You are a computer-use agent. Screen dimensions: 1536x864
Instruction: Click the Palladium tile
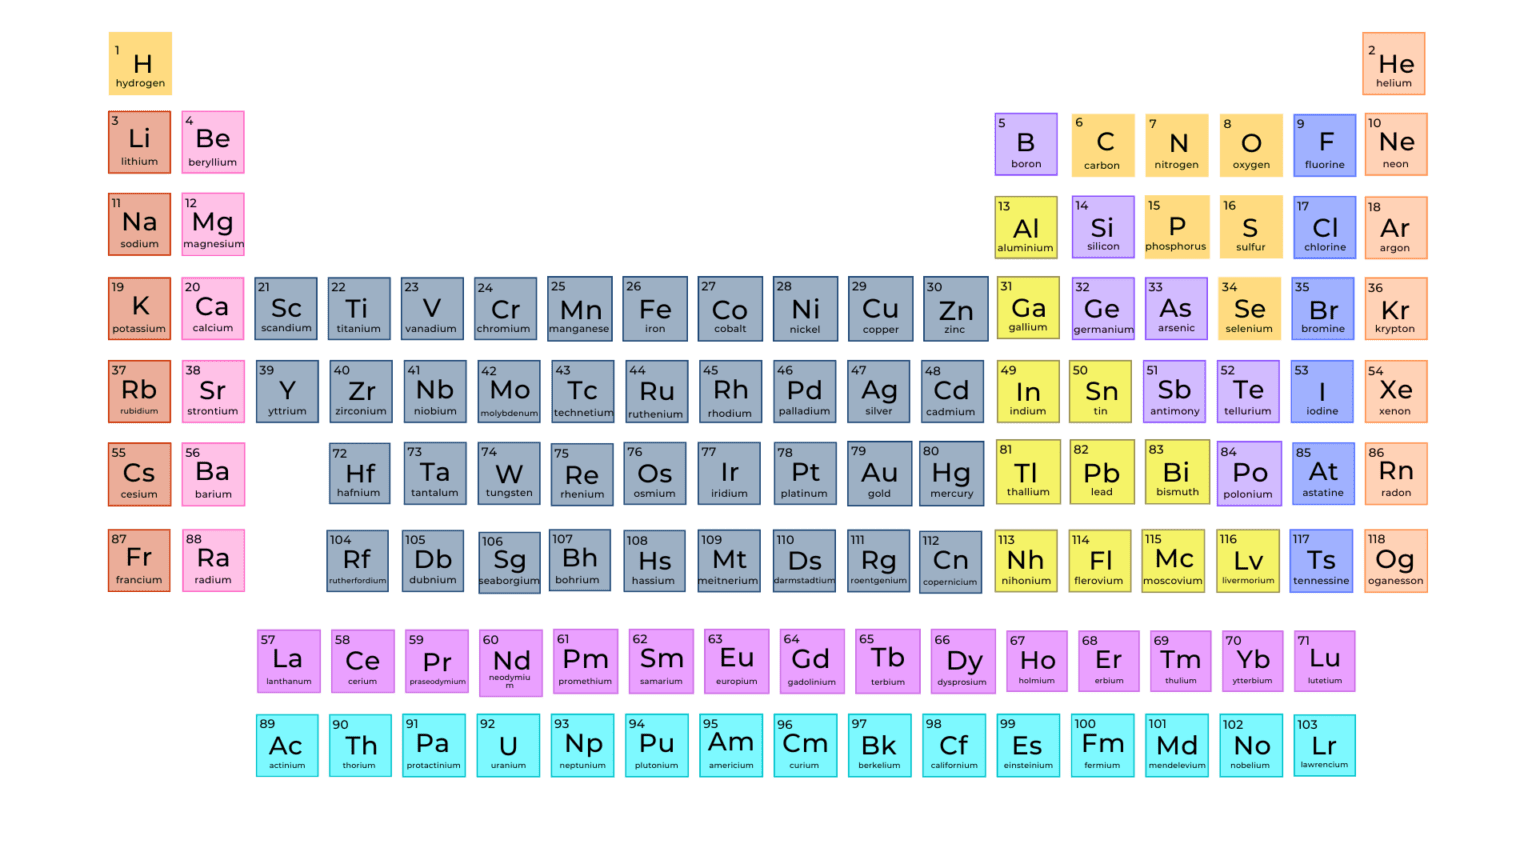pos(805,392)
